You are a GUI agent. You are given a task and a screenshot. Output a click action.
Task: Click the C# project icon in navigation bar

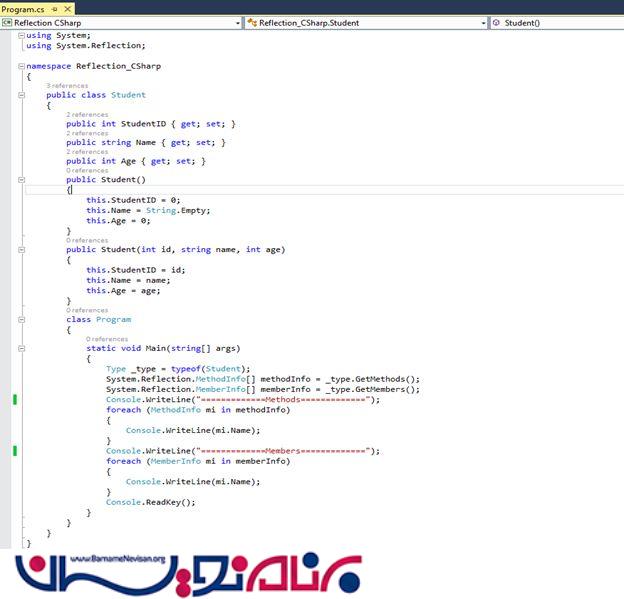(7, 22)
